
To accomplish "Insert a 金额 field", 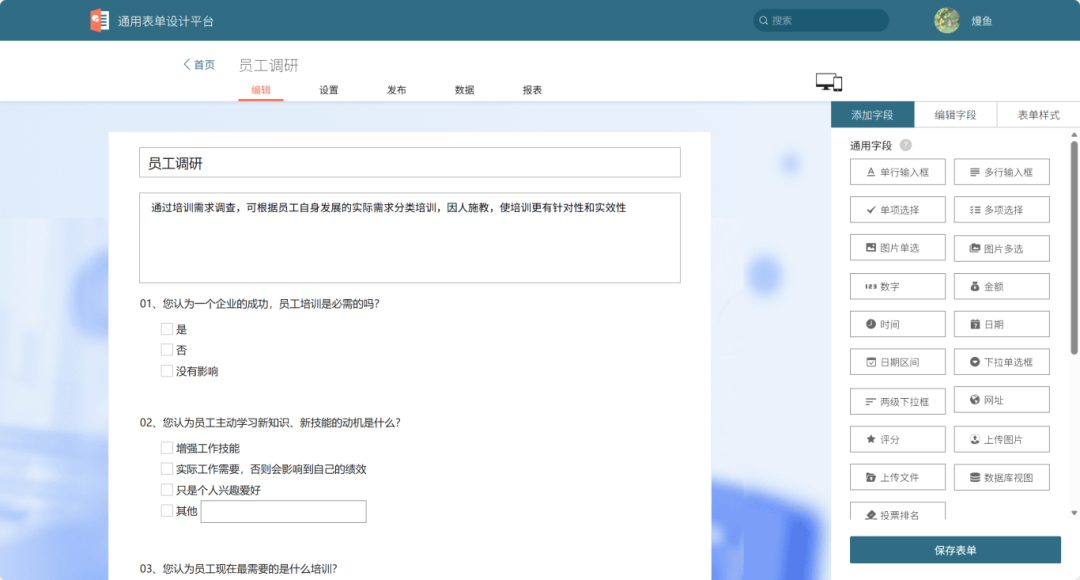I will click(1001, 285).
